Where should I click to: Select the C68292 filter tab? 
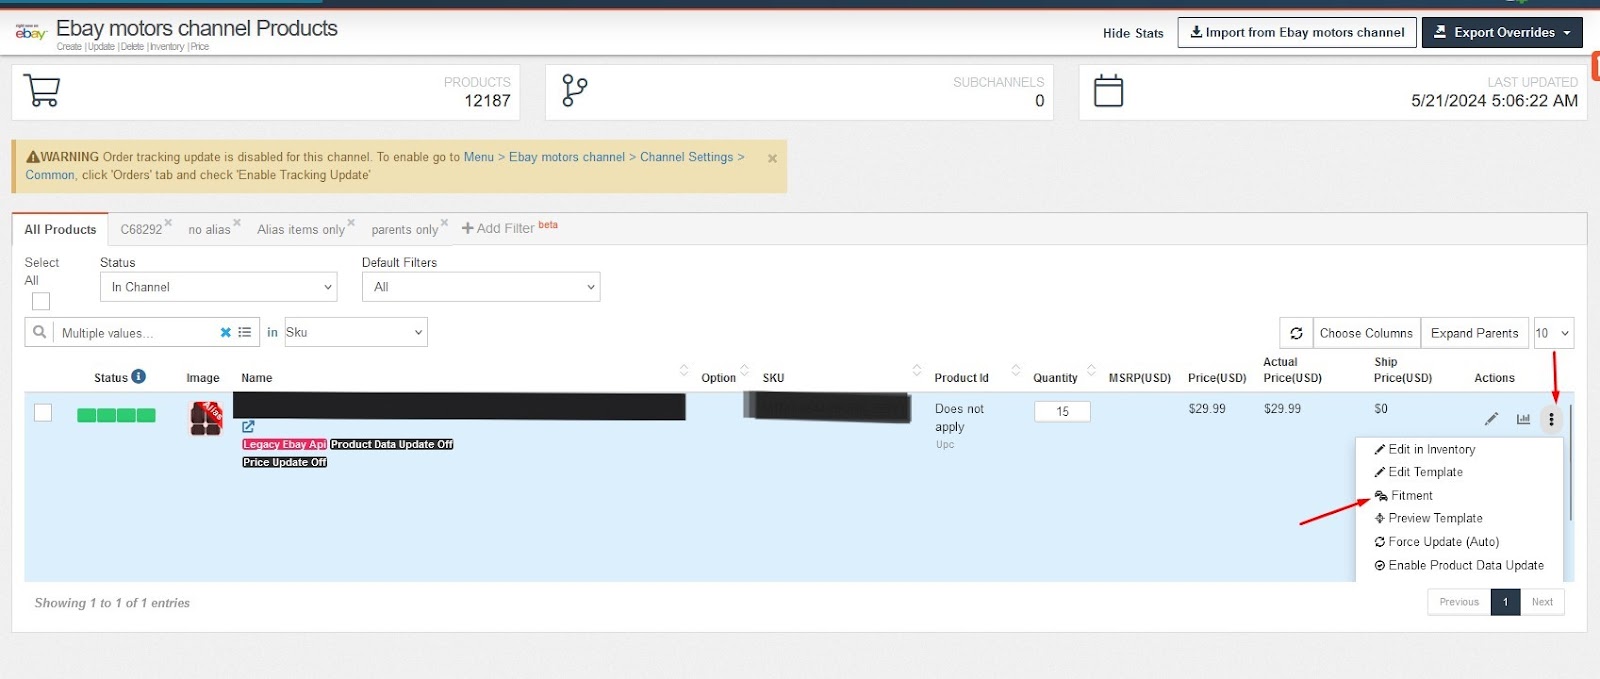[141, 229]
